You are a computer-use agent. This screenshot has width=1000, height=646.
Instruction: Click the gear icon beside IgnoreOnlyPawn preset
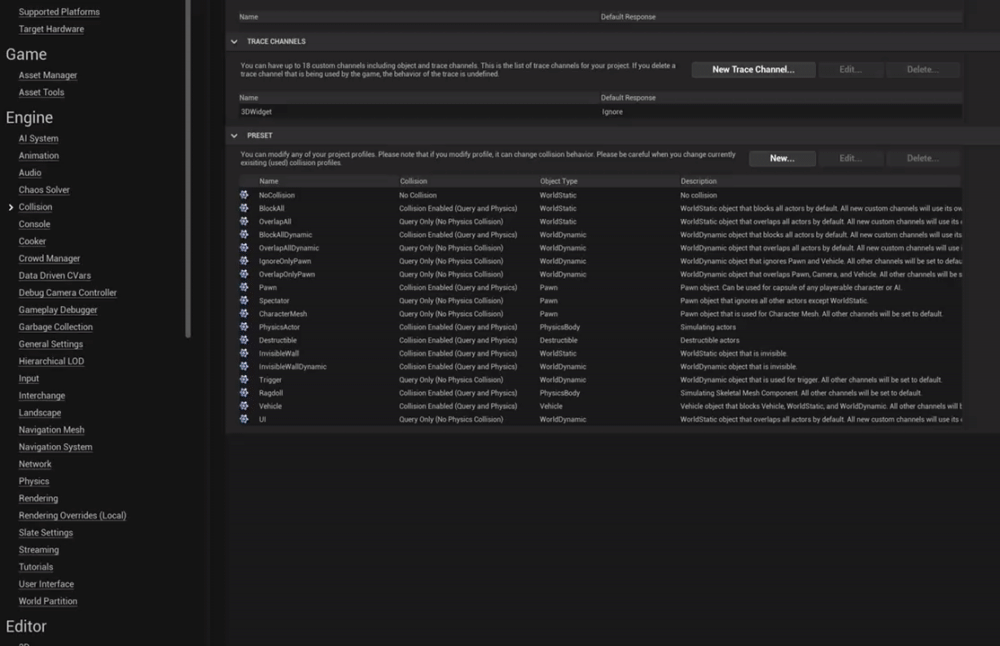244,261
